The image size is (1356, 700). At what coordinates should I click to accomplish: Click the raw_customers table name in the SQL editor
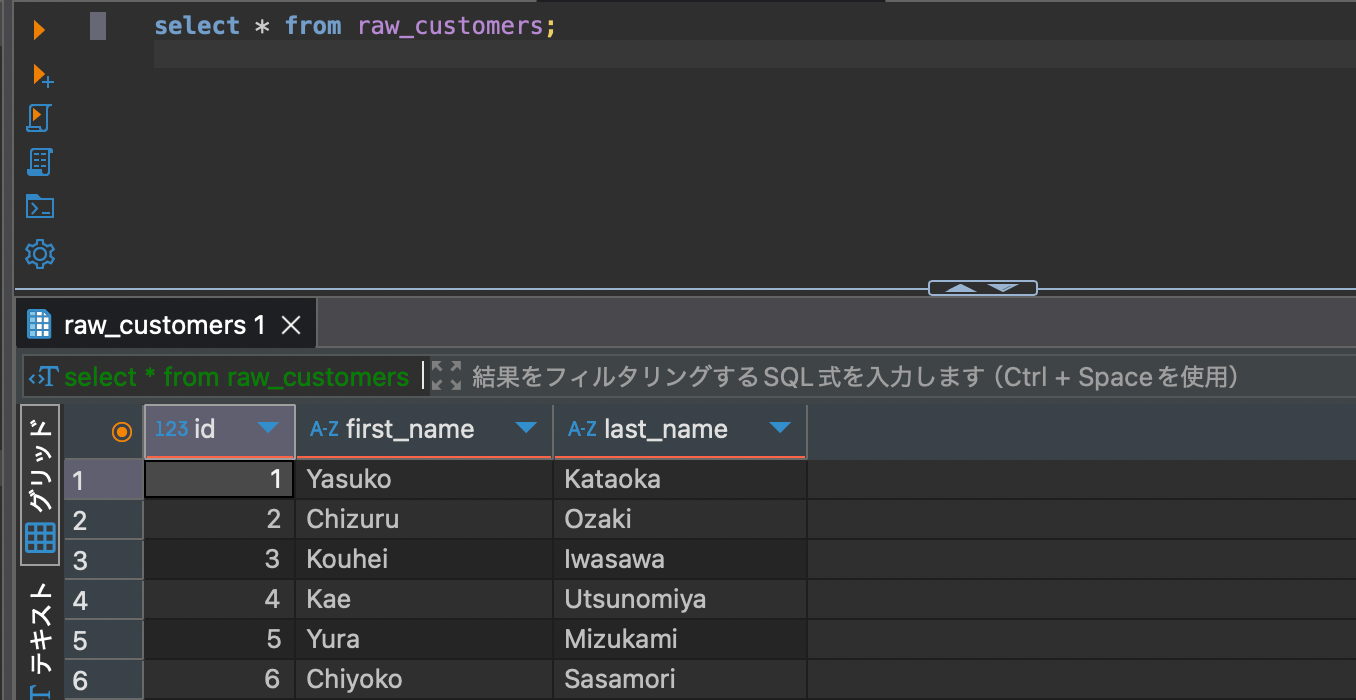point(450,26)
